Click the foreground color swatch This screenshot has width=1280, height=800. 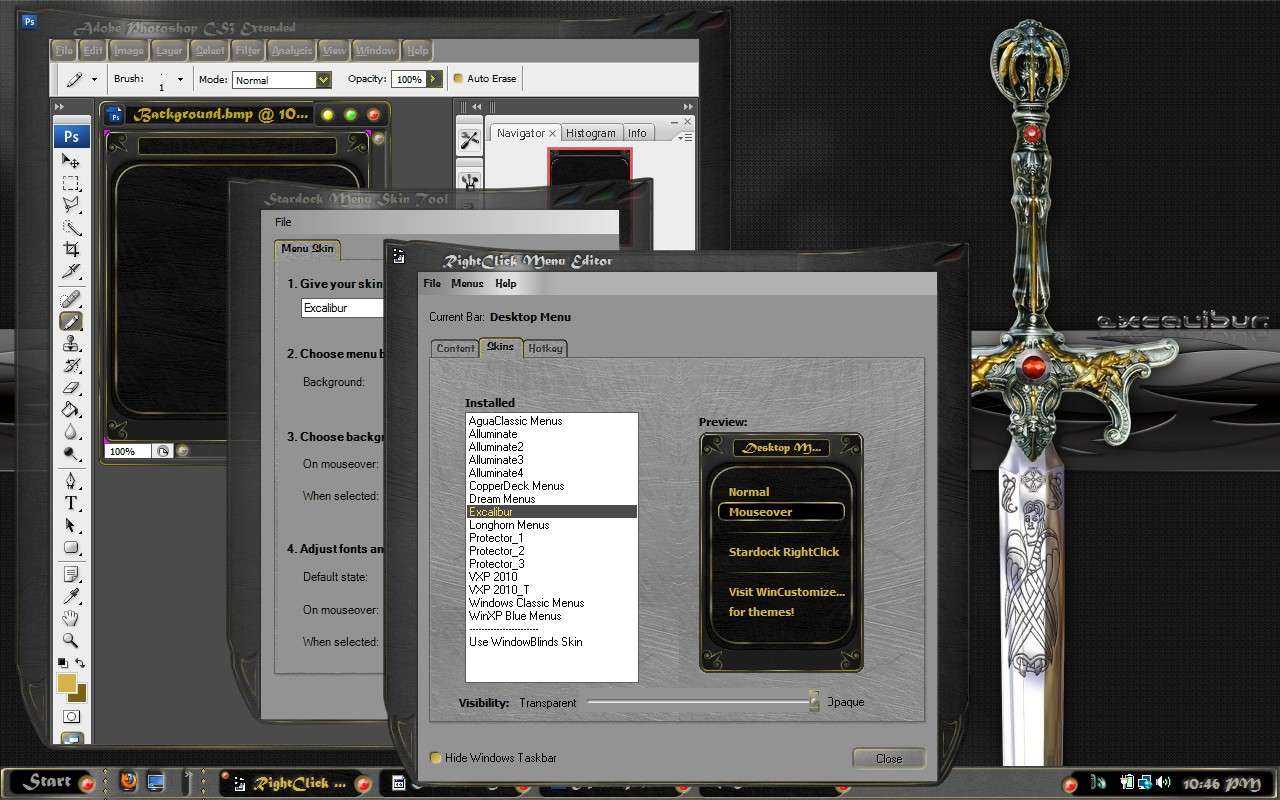click(x=67, y=682)
